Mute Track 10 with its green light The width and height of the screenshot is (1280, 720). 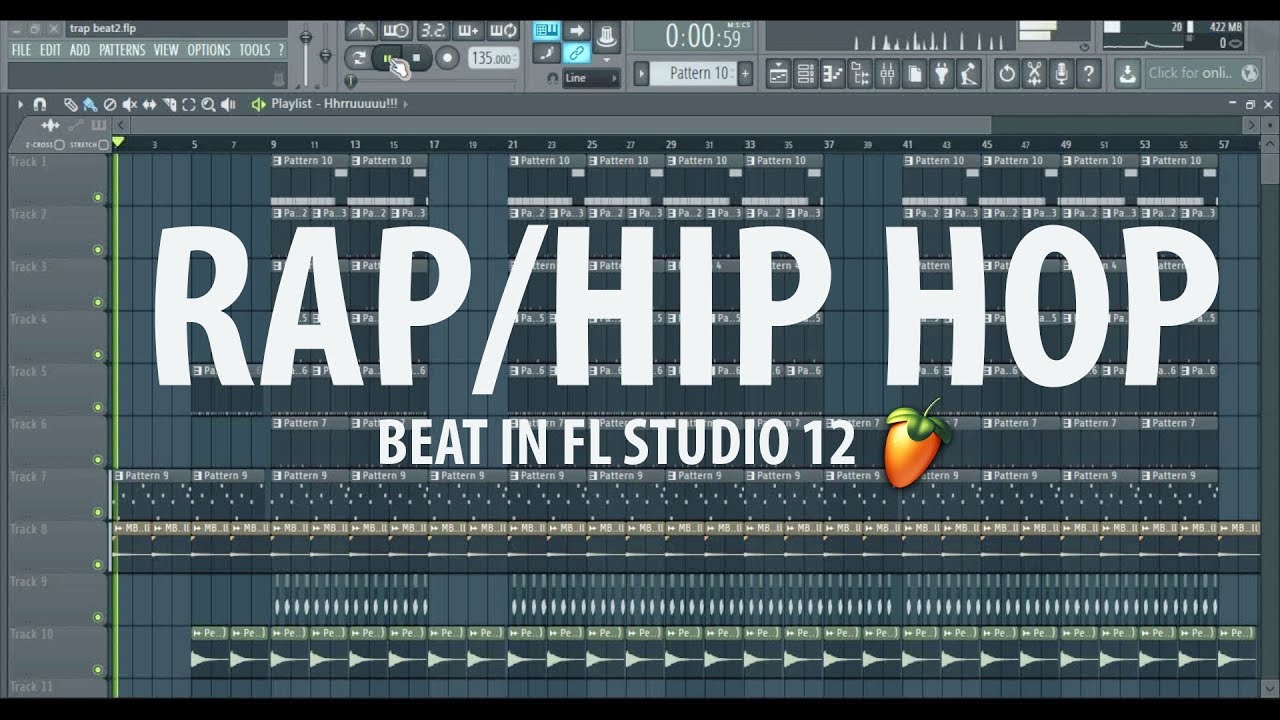pyautogui.click(x=98, y=670)
